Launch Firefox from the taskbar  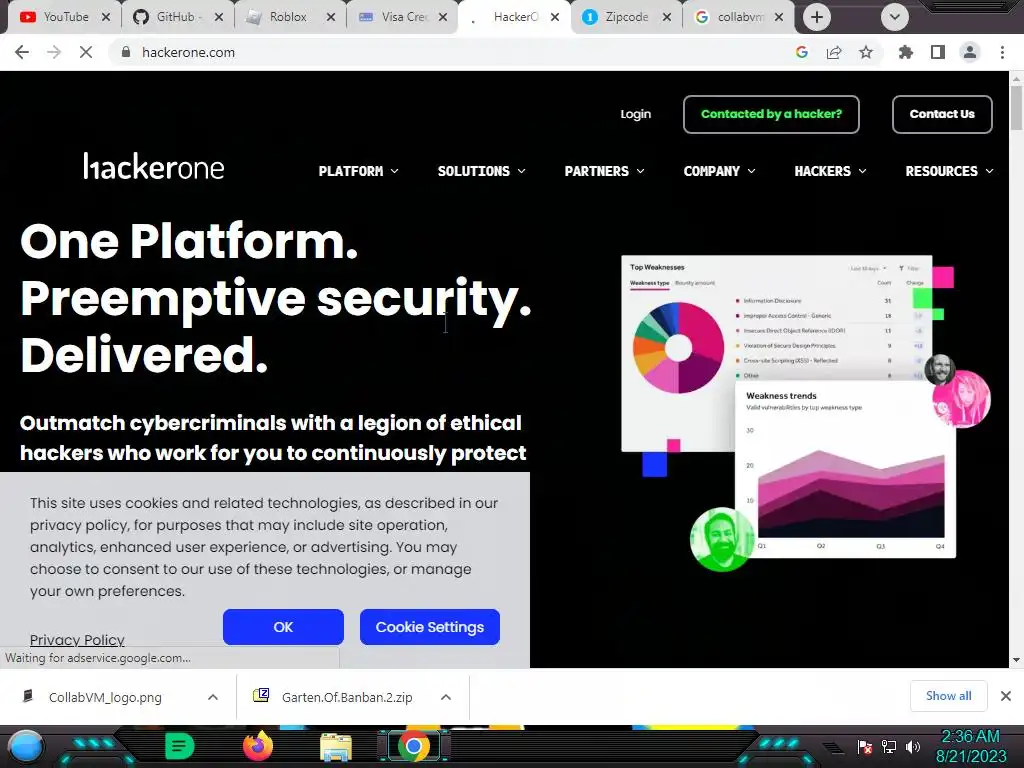pyautogui.click(x=258, y=746)
